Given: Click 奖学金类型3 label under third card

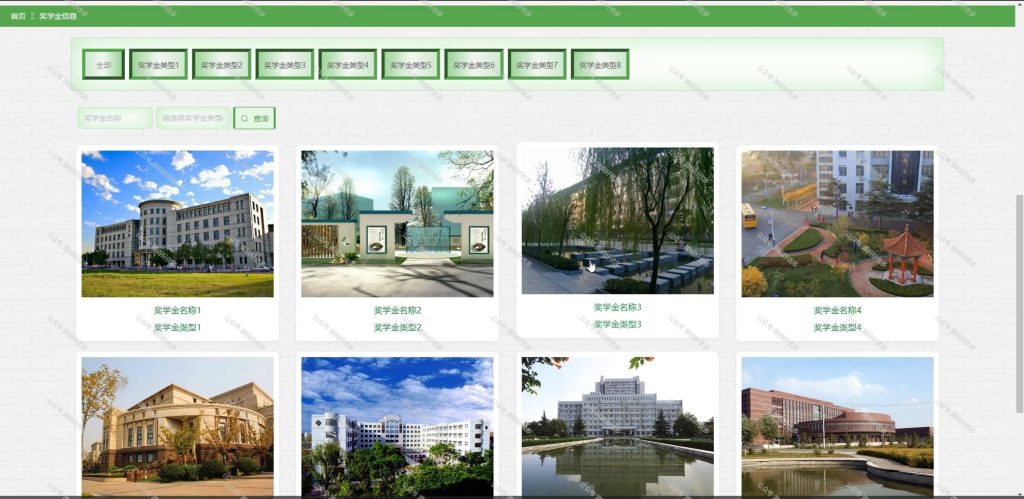Looking at the screenshot, I should (618, 324).
